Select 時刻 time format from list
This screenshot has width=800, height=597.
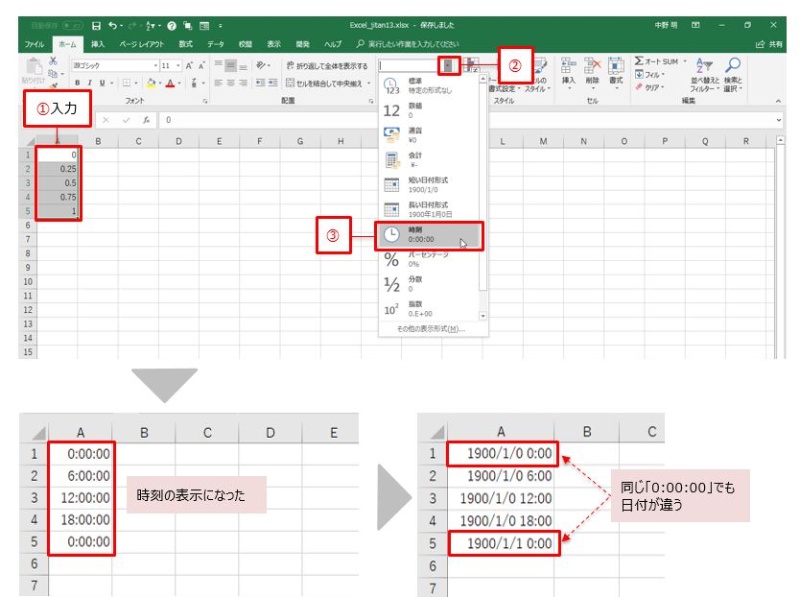pos(429,235)
